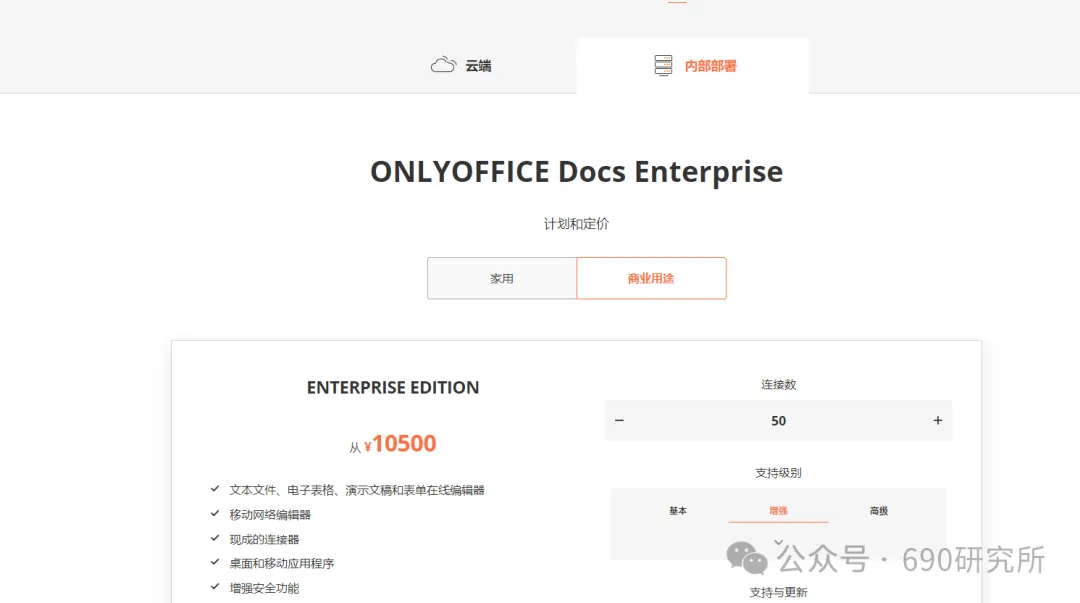The height and width of the screenshot is (603, 1080).
Task: Click the connection number field showing 50
Action: pyautogui.click(x=778, y=420)
